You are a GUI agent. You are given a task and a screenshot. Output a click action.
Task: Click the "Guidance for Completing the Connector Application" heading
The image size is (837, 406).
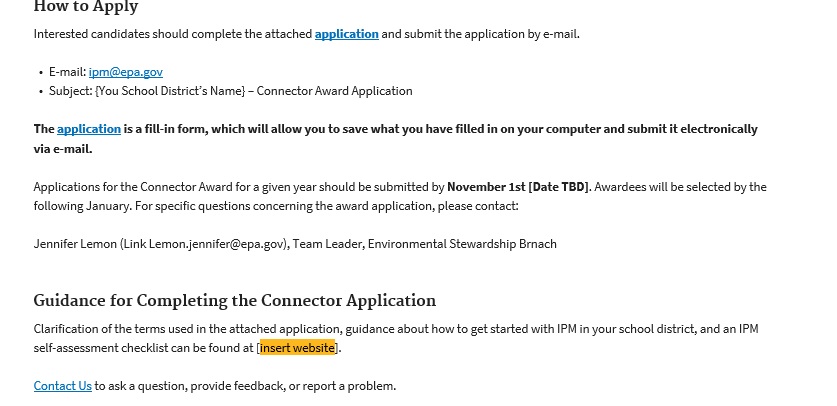pos(234,301)
